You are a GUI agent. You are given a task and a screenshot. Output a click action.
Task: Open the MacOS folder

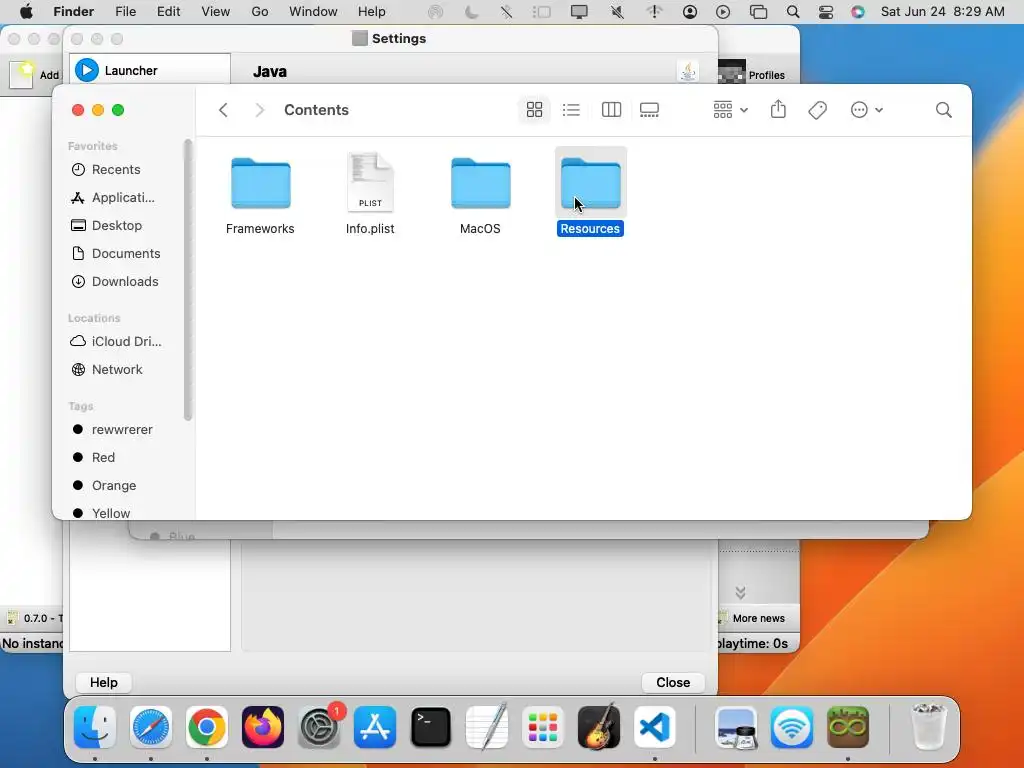click(480, 184)
